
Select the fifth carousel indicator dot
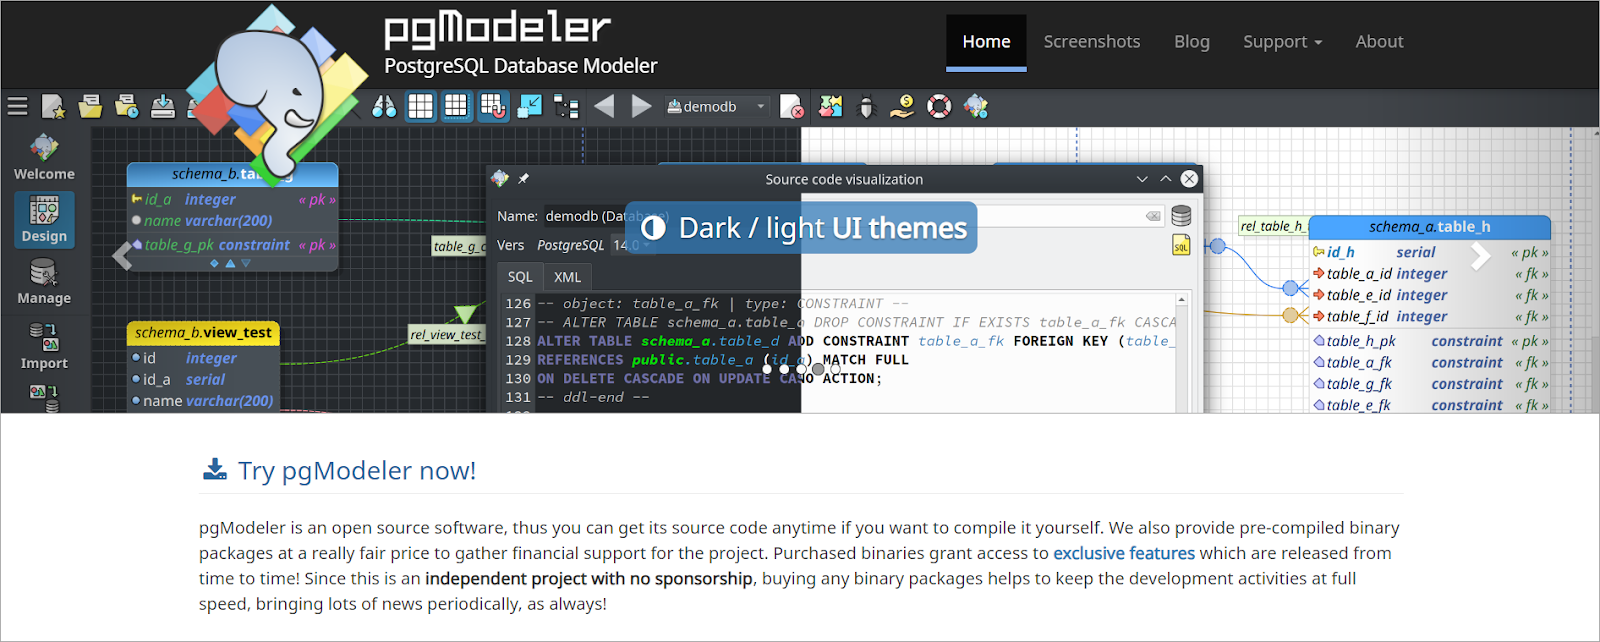click(836, 369)
